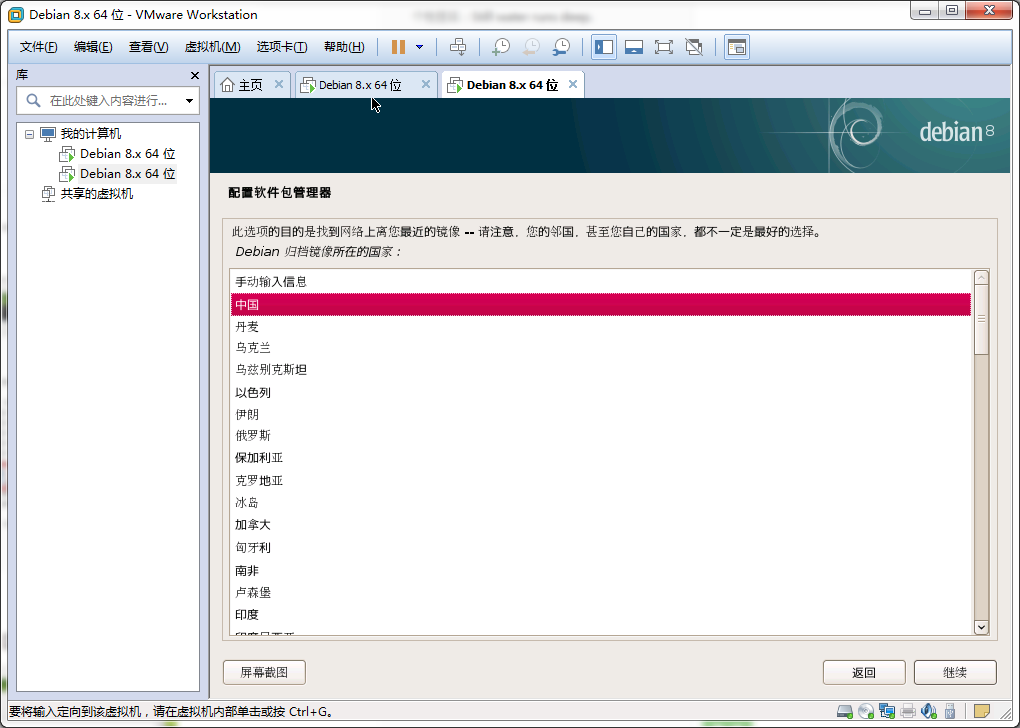This screenshot has width=1020, height=728.
Task: Close the active bold Debian 8.x 64 位 tab
Action: click(x=572, y=84)
